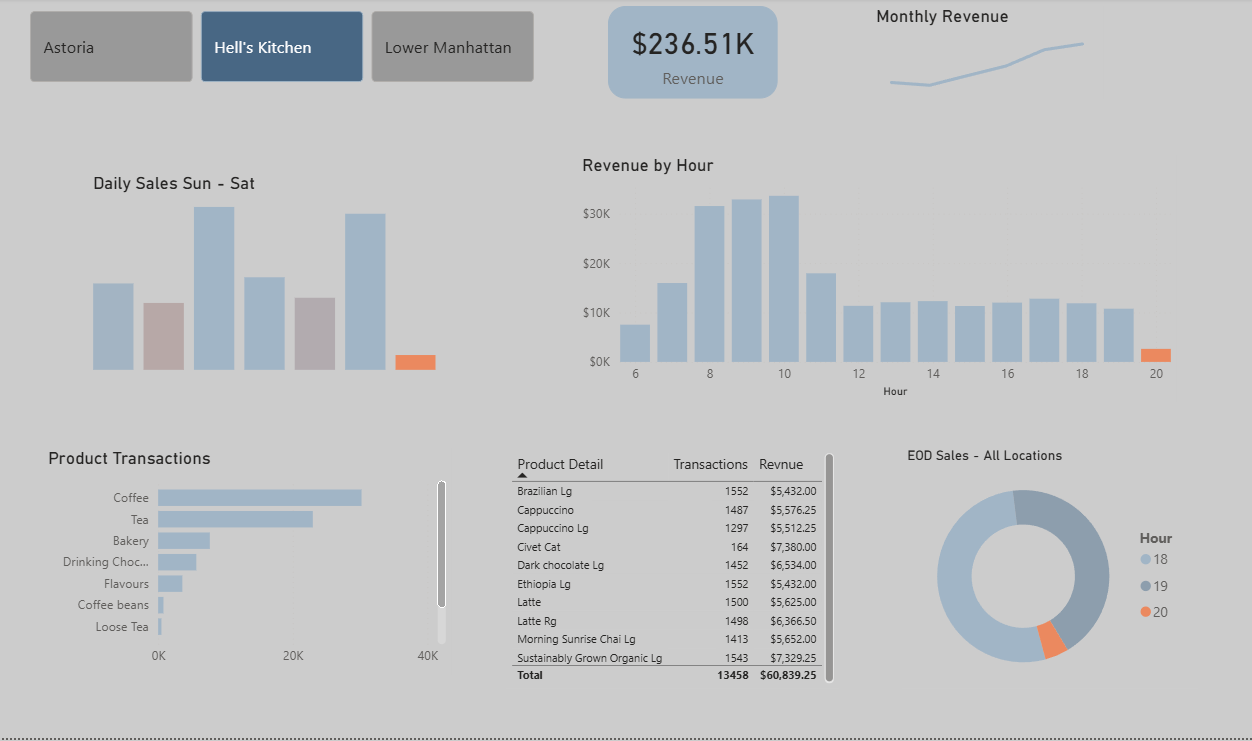Click legend marker for Hour 19
This screenshot has width=1252, height=741.
[1146, 586]
